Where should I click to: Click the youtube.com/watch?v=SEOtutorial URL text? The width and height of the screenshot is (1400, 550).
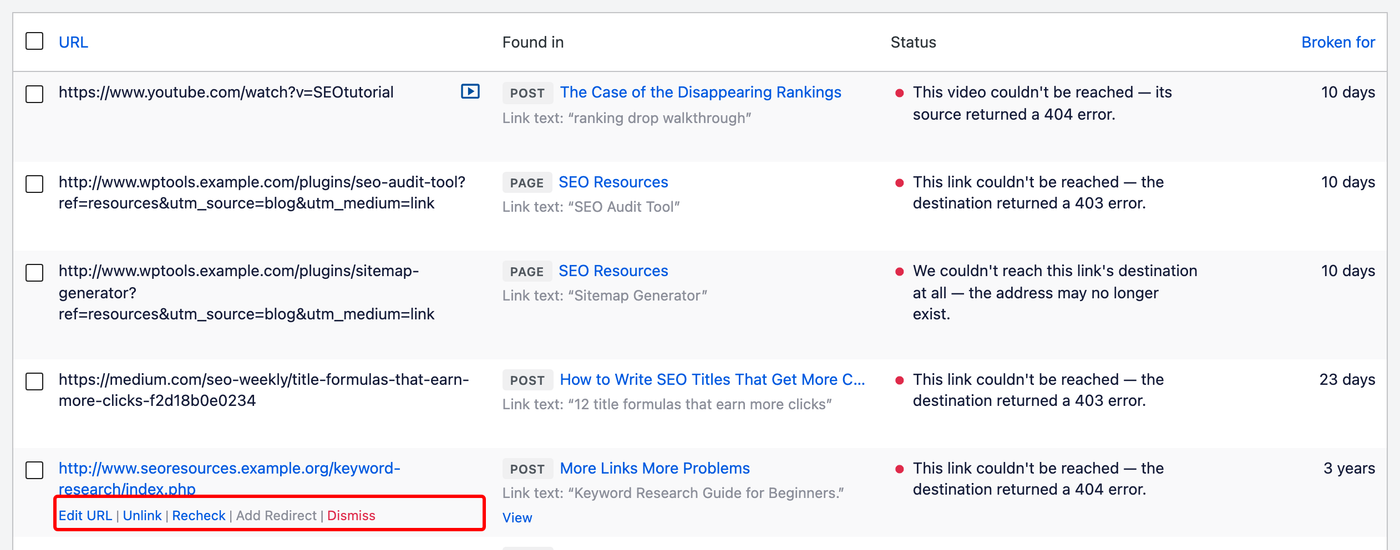[x=226, y=92]
